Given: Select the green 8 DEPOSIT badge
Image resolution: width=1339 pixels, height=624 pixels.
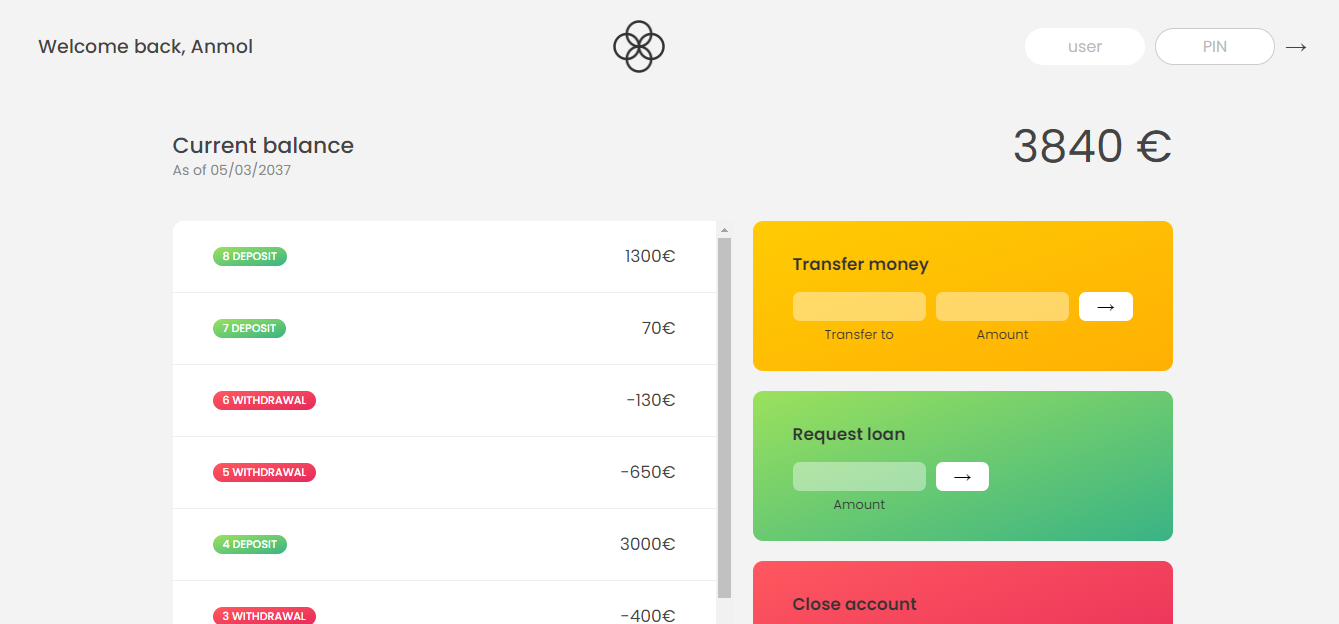Looking at the screenshot, I should point(249,256).
